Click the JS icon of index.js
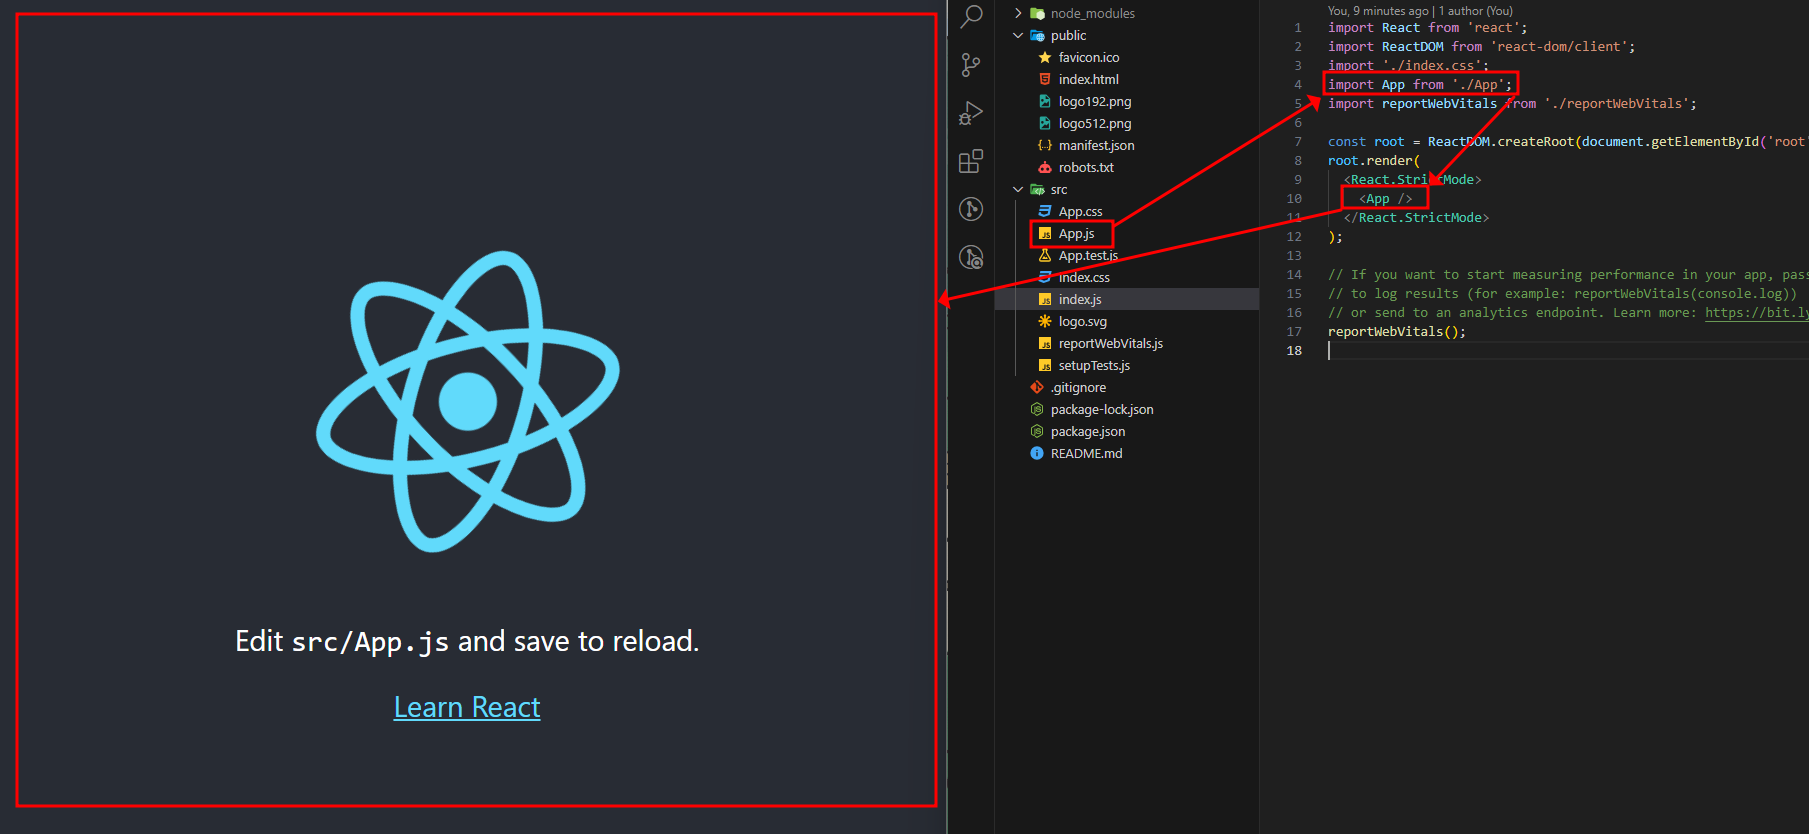 coord(1045,299)
